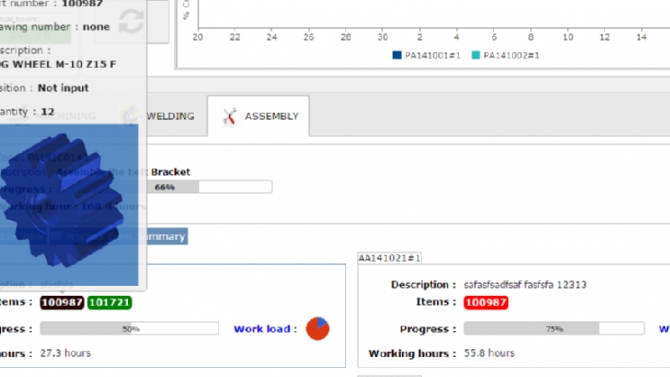Viewport: 670px width, 377px height.
Task: Click the crossed tools Assembly icon
Action: click(229, 116)
